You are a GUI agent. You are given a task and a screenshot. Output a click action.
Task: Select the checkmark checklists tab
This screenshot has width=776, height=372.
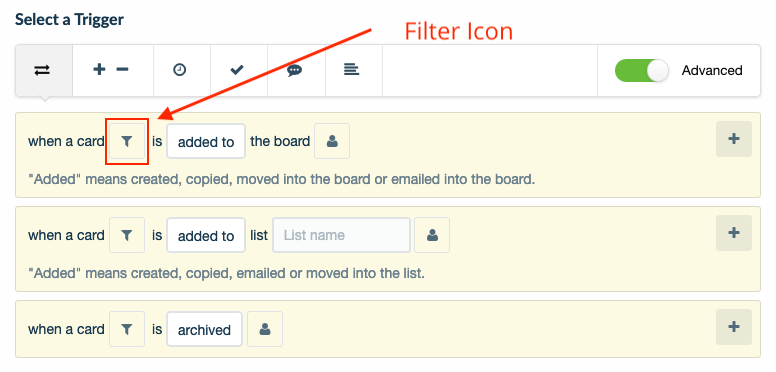click(239, 70)
